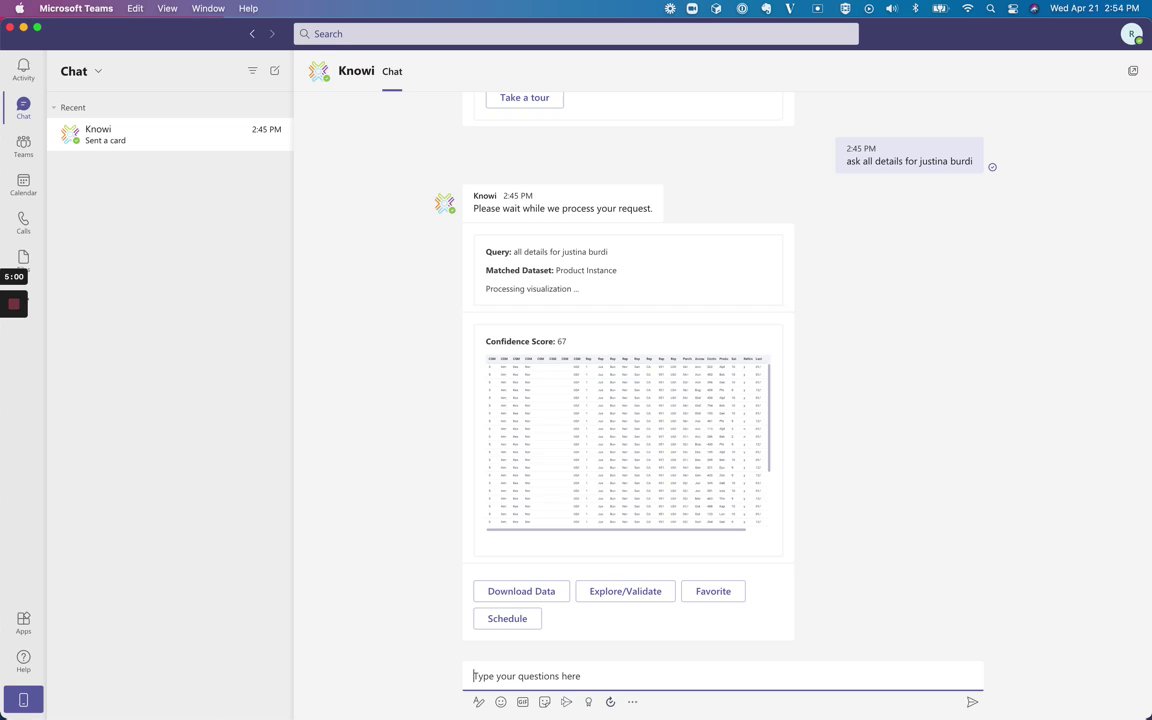Open the Microsoft Teams app menu

(x=76, y=8)
